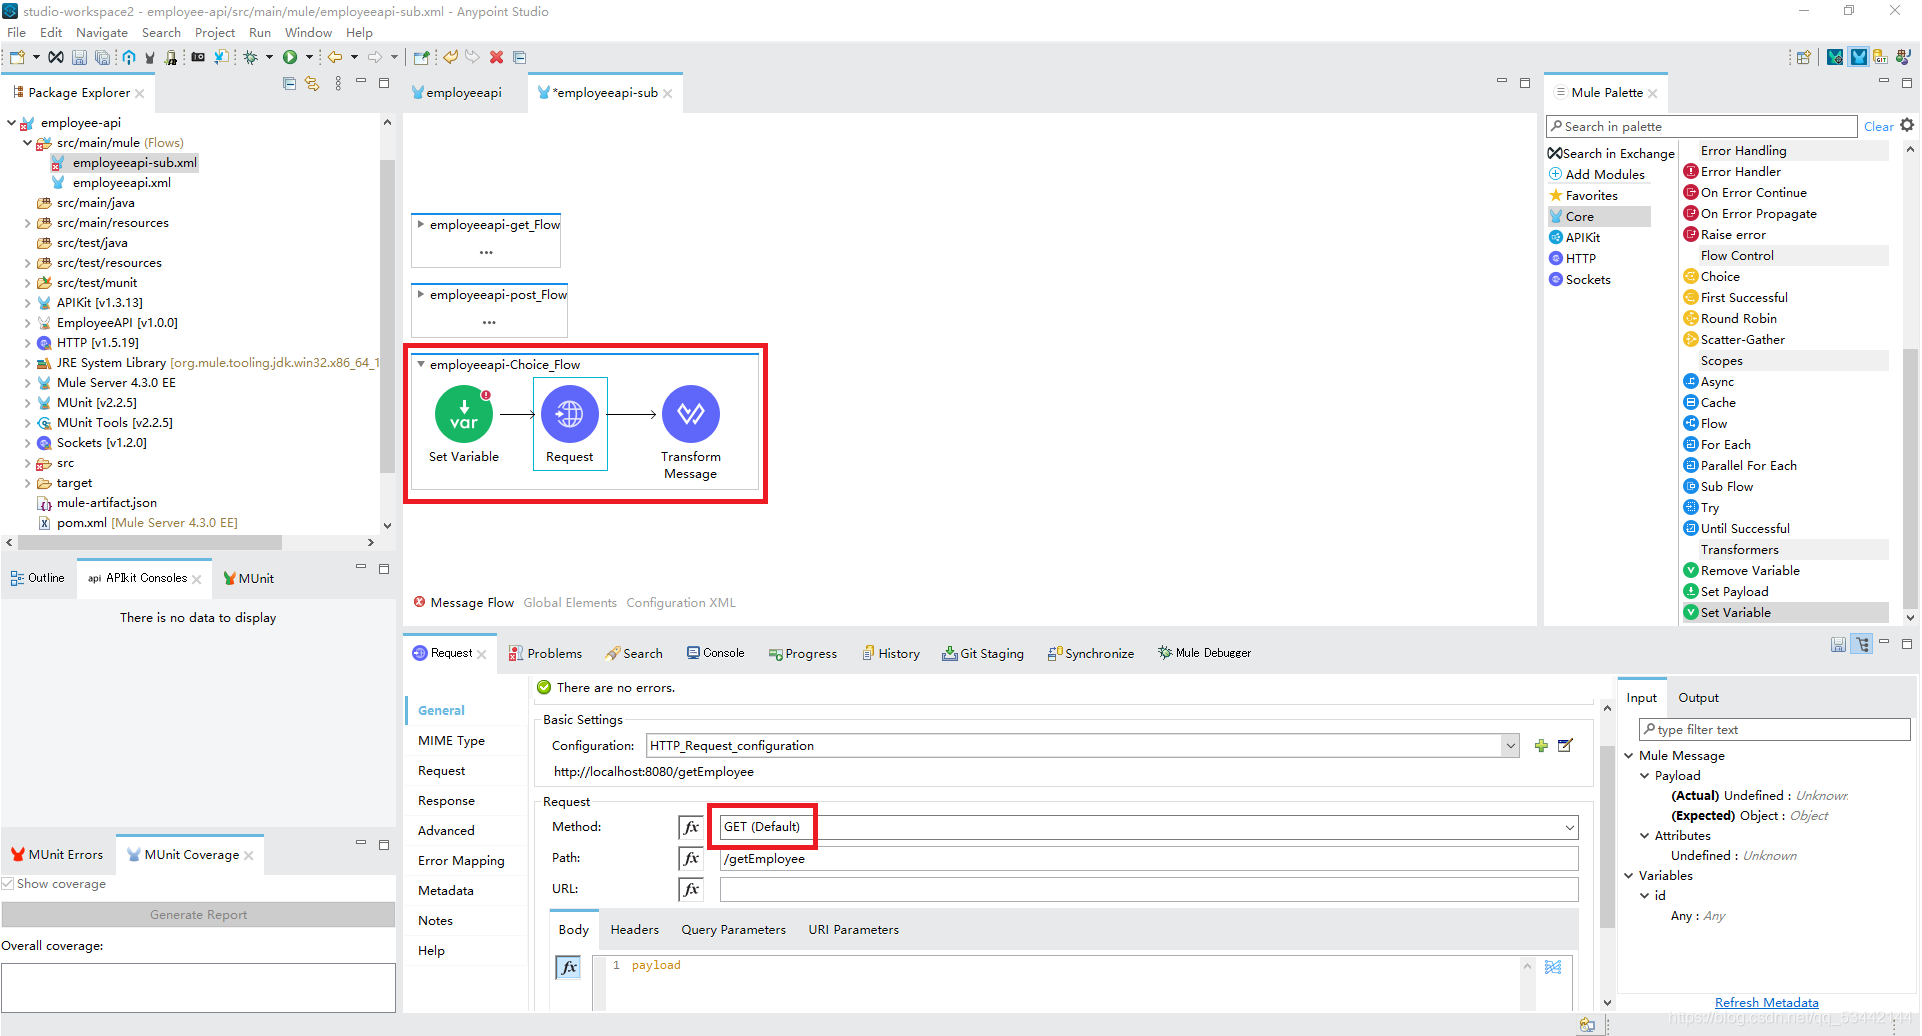The image size is (1922, 1036).
Task: Switch to the Mule Debug perspective icon
Action: [1835, 58]
